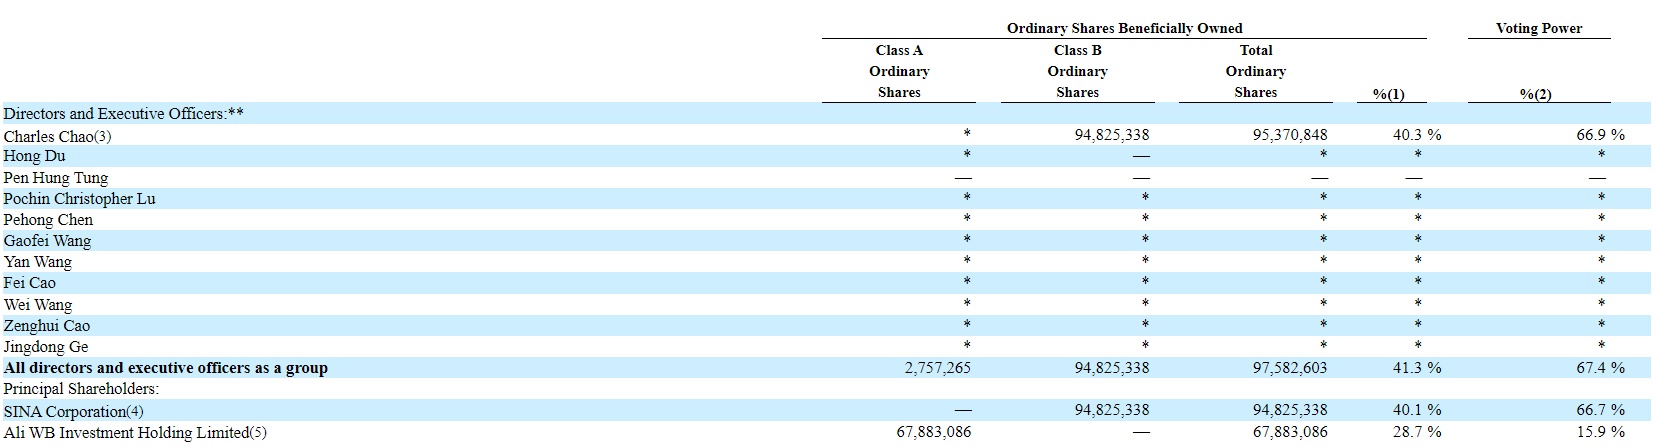Viewport: 1656px width, 447px height.
Task: Select Charles Chao's Total Ordinary Shares value 95,370,848
Action: click(1289, 135)
